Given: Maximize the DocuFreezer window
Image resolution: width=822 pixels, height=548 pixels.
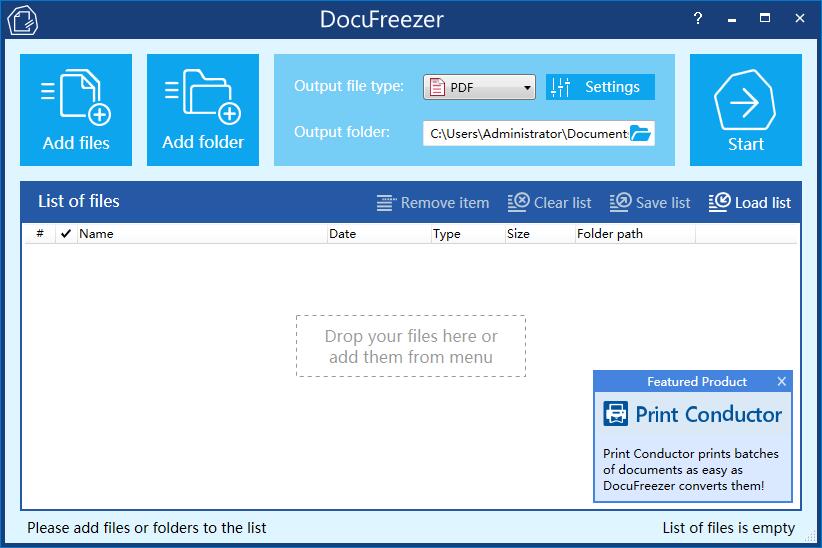Looking at the screenshot, I should point(765,18).
